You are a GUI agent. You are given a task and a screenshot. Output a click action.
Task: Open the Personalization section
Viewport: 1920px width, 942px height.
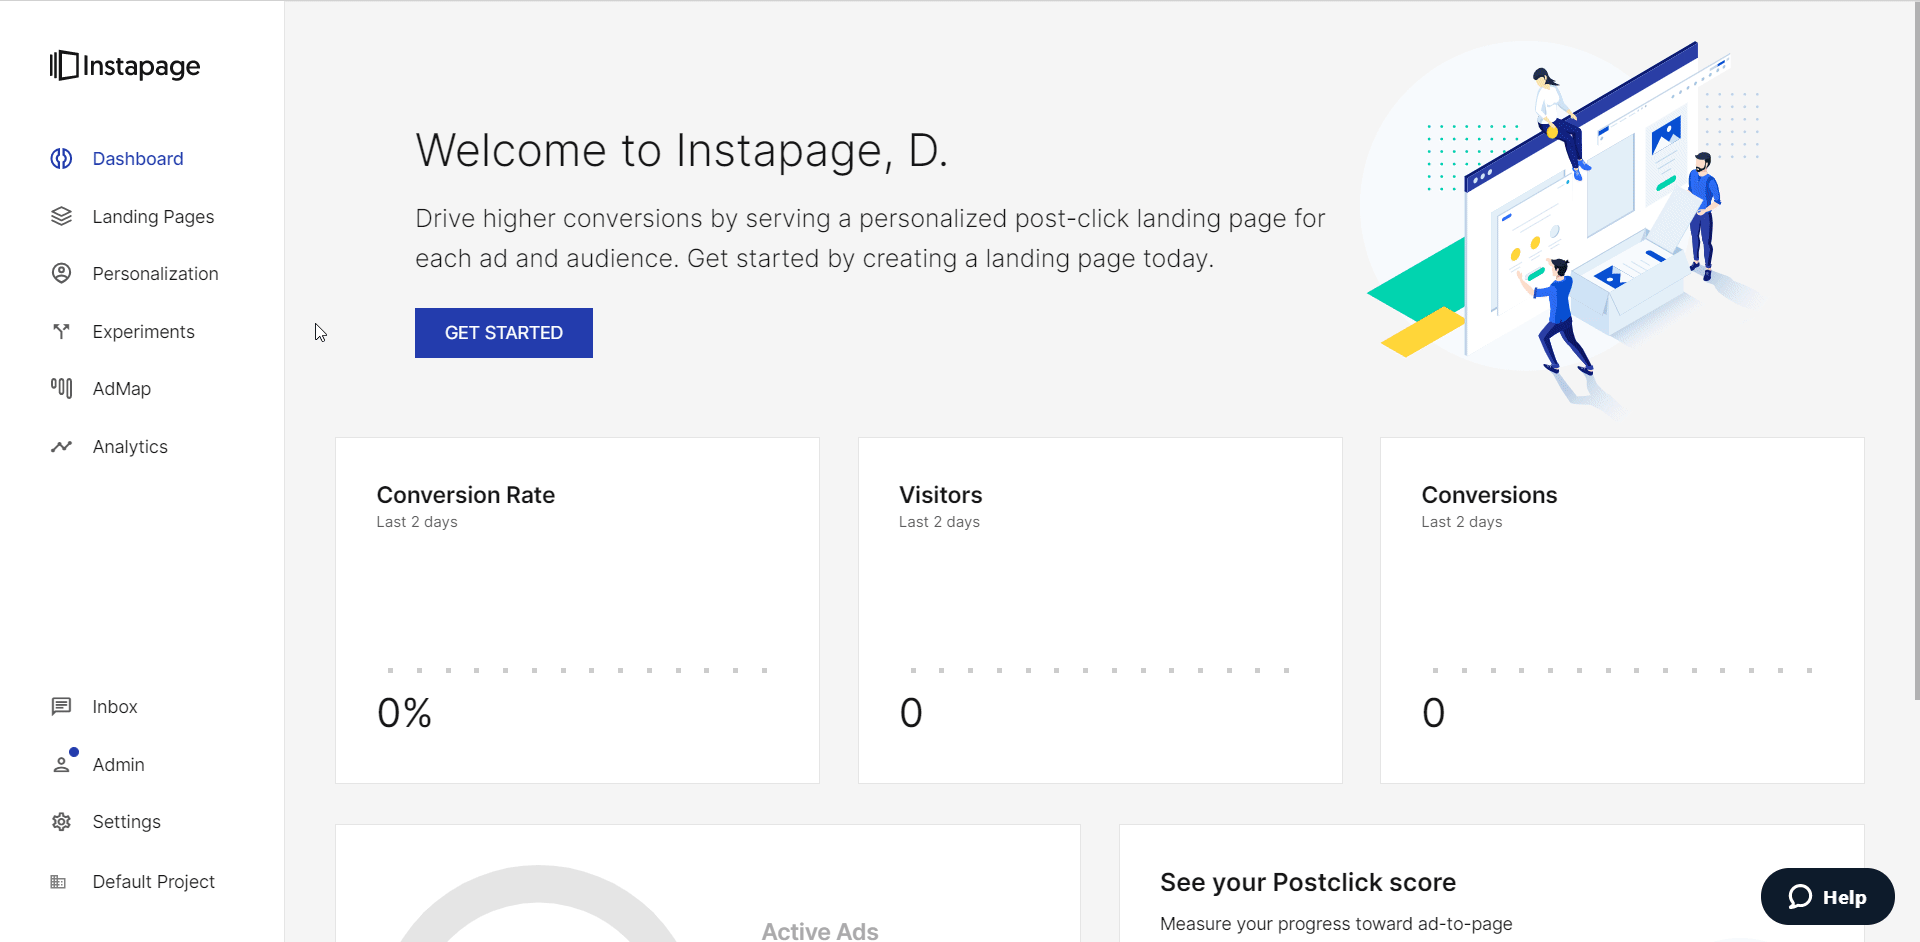coord(155,274)
